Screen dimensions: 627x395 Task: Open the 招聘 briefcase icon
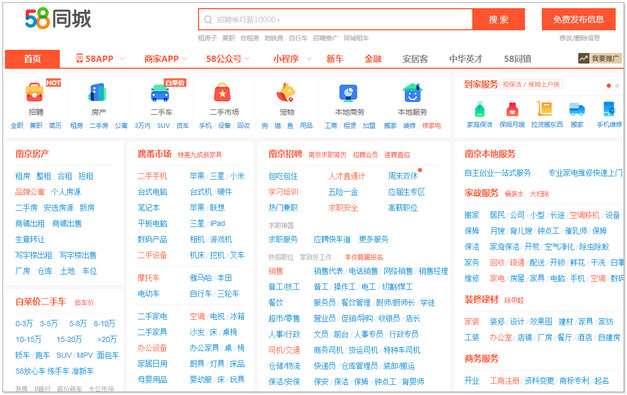click(x=34, y=92)
